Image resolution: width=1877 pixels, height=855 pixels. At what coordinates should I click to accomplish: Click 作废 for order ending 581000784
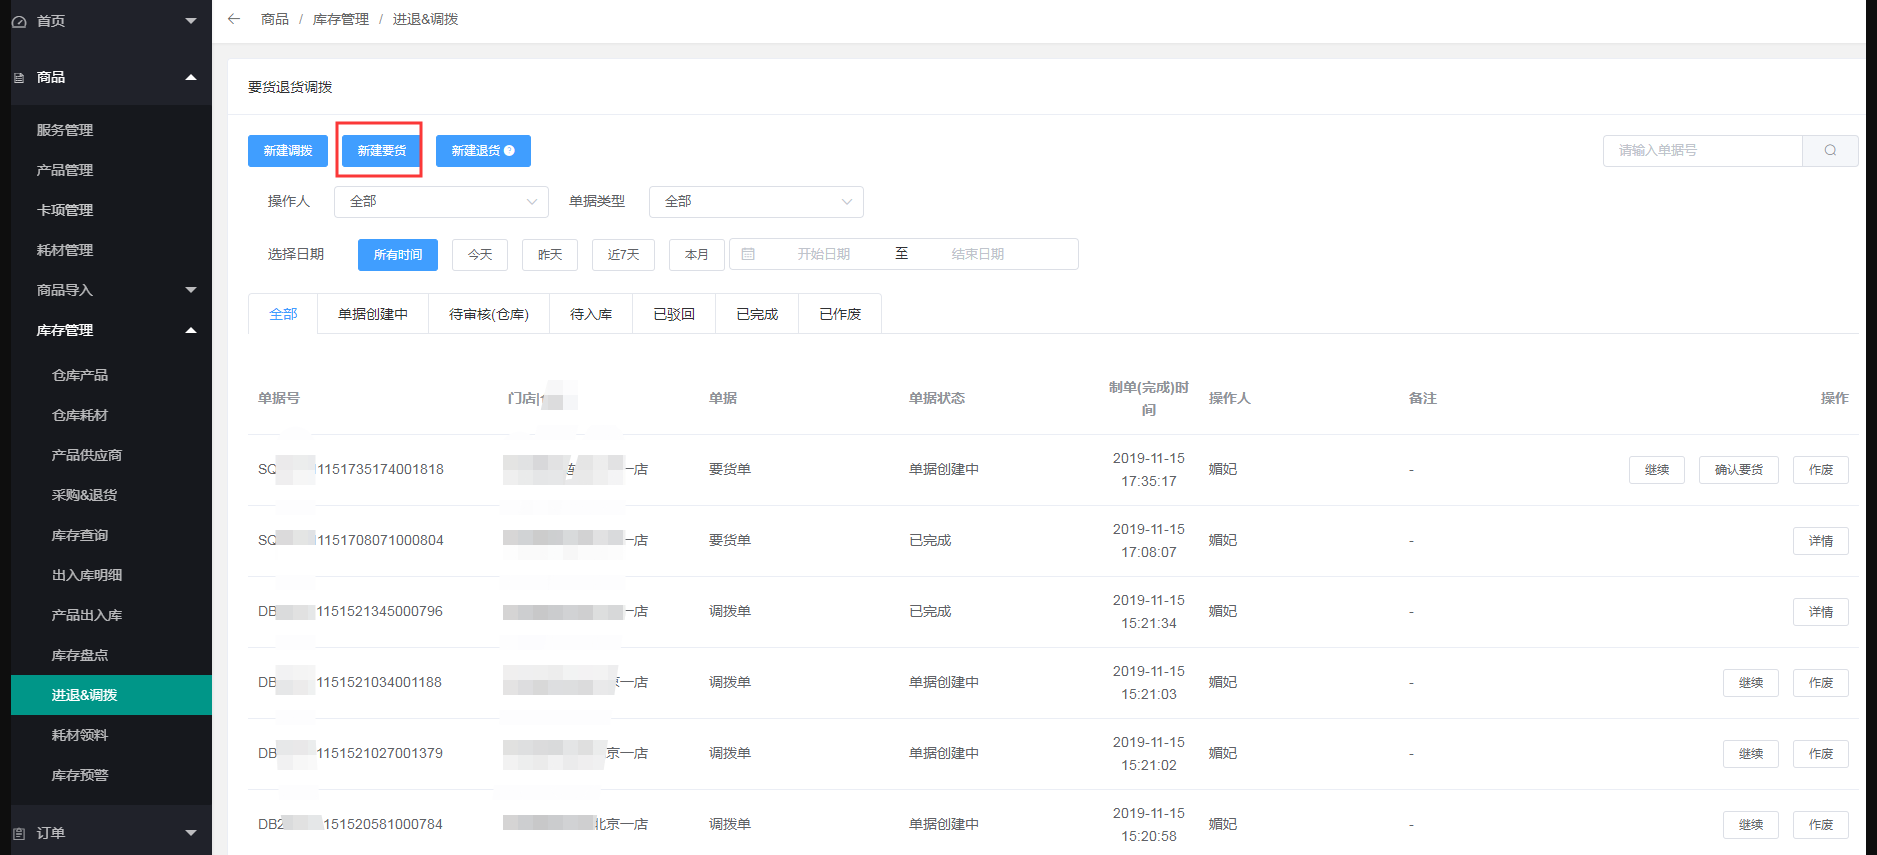[x=1821, y=825]
